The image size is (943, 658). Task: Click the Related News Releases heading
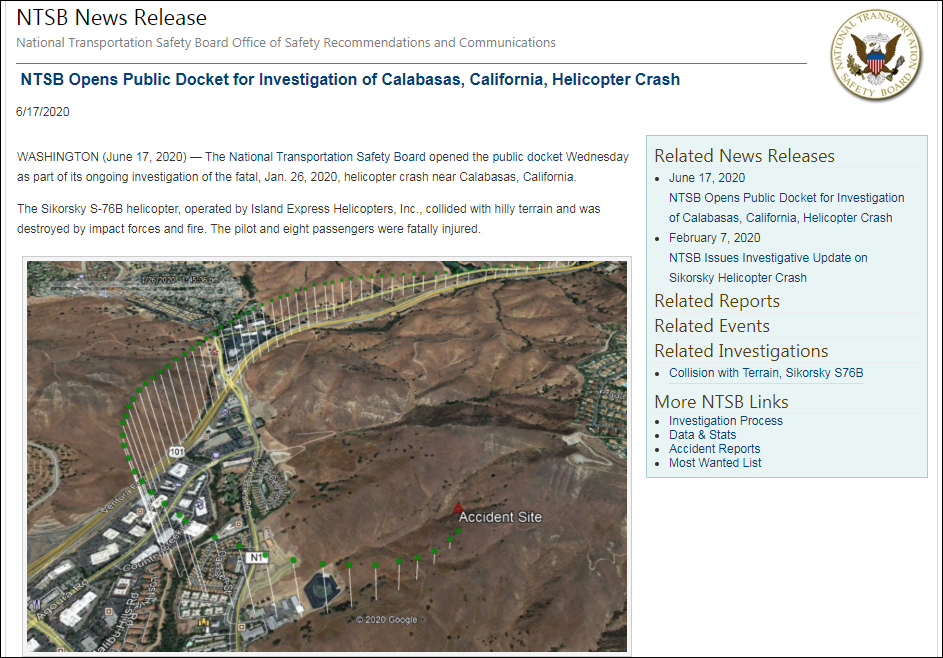pos(744,156)
